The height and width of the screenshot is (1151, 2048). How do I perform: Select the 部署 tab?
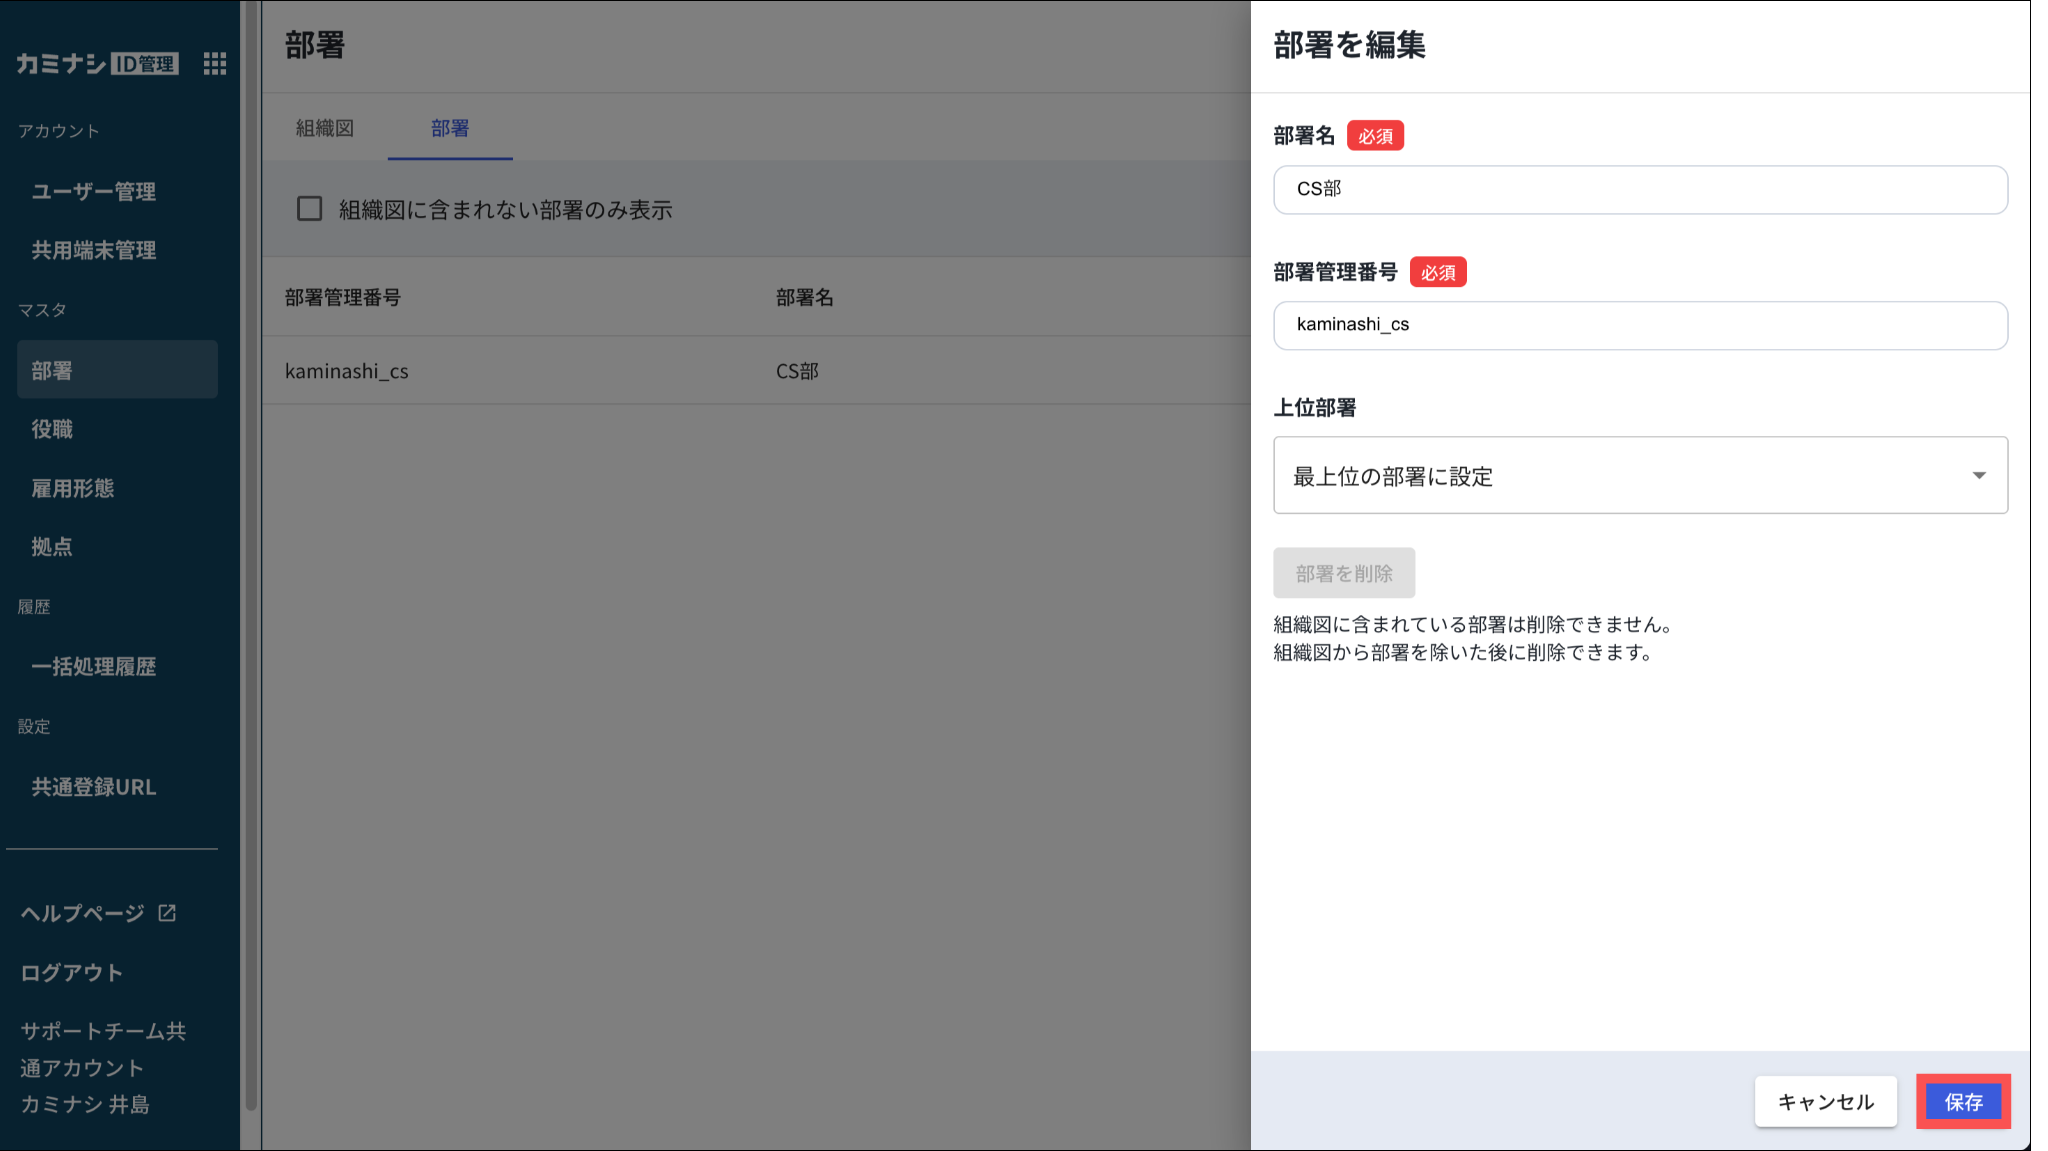tap(450, 128)
